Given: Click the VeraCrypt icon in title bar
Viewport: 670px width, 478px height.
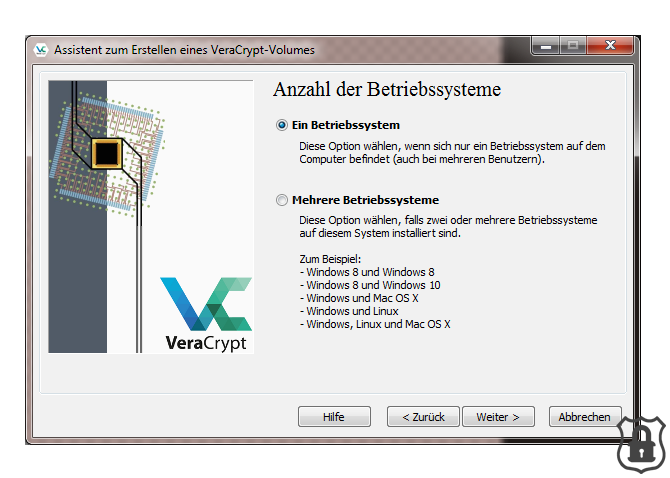Looking at the screenshot, I should pos(41,50).
